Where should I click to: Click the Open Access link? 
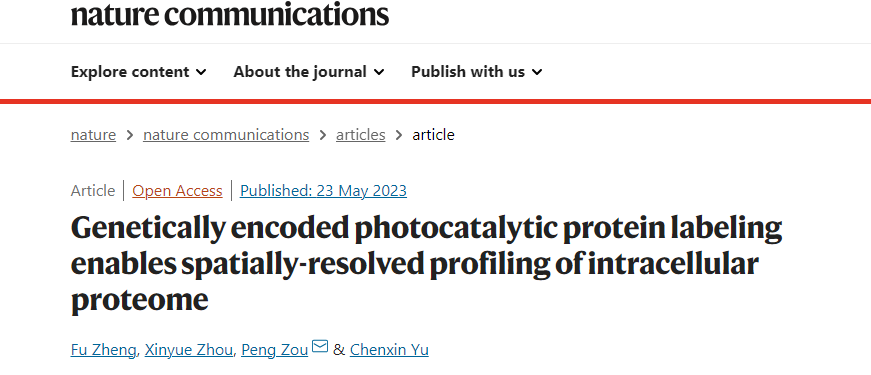pos(177,191)
